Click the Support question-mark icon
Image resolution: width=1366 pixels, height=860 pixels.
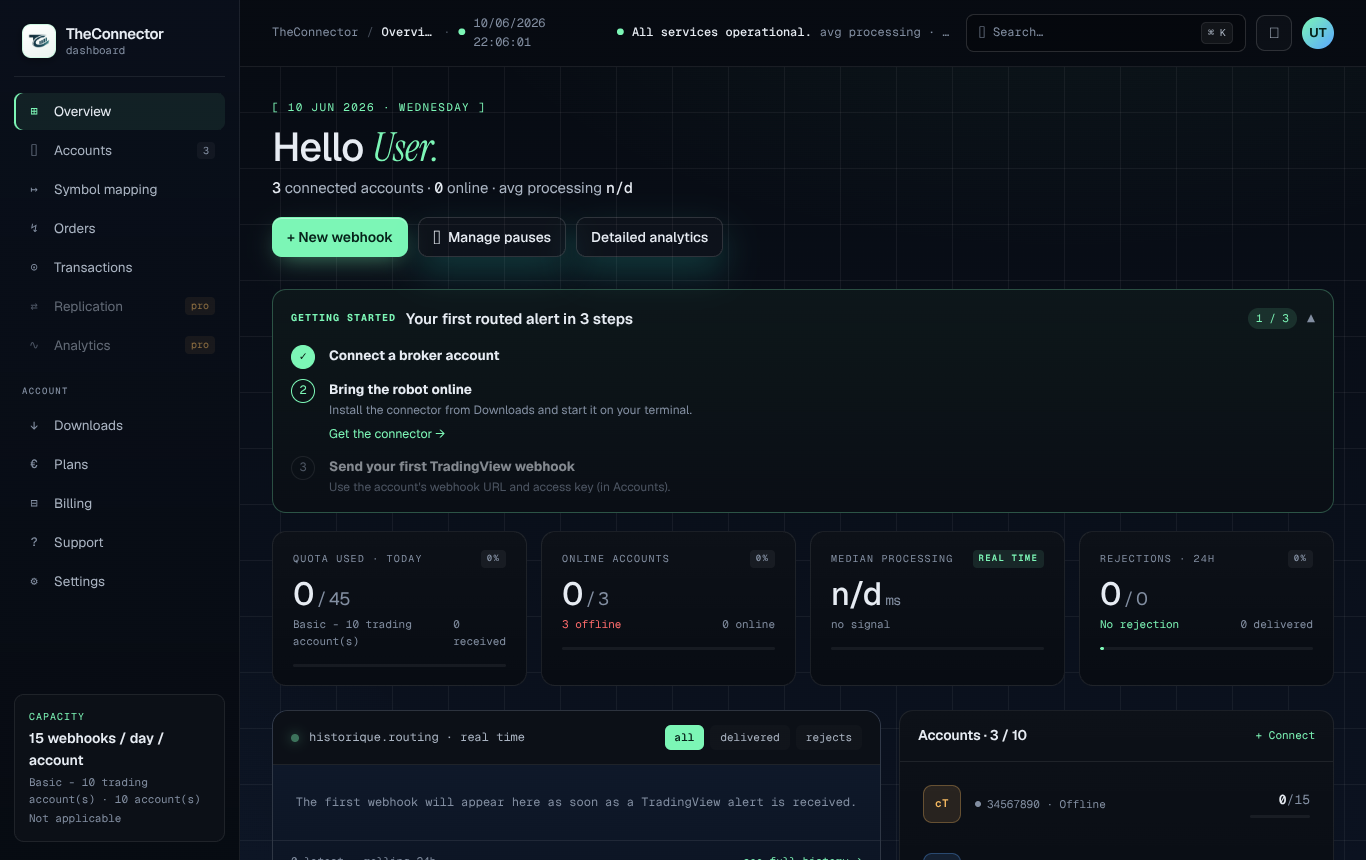pos(34,542)
